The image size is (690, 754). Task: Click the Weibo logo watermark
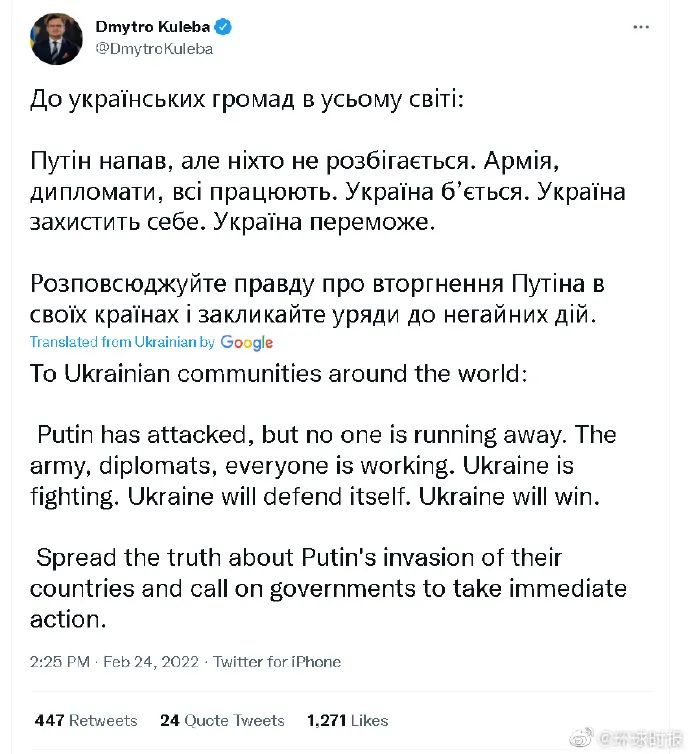click(x=581, y=738)
